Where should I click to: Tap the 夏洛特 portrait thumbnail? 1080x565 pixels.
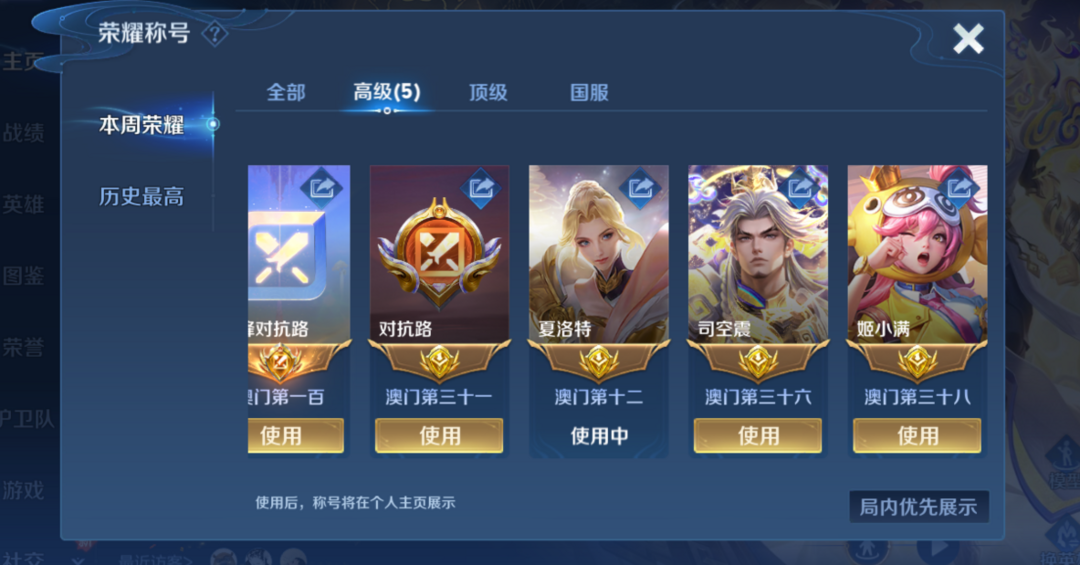coord(599,254)
